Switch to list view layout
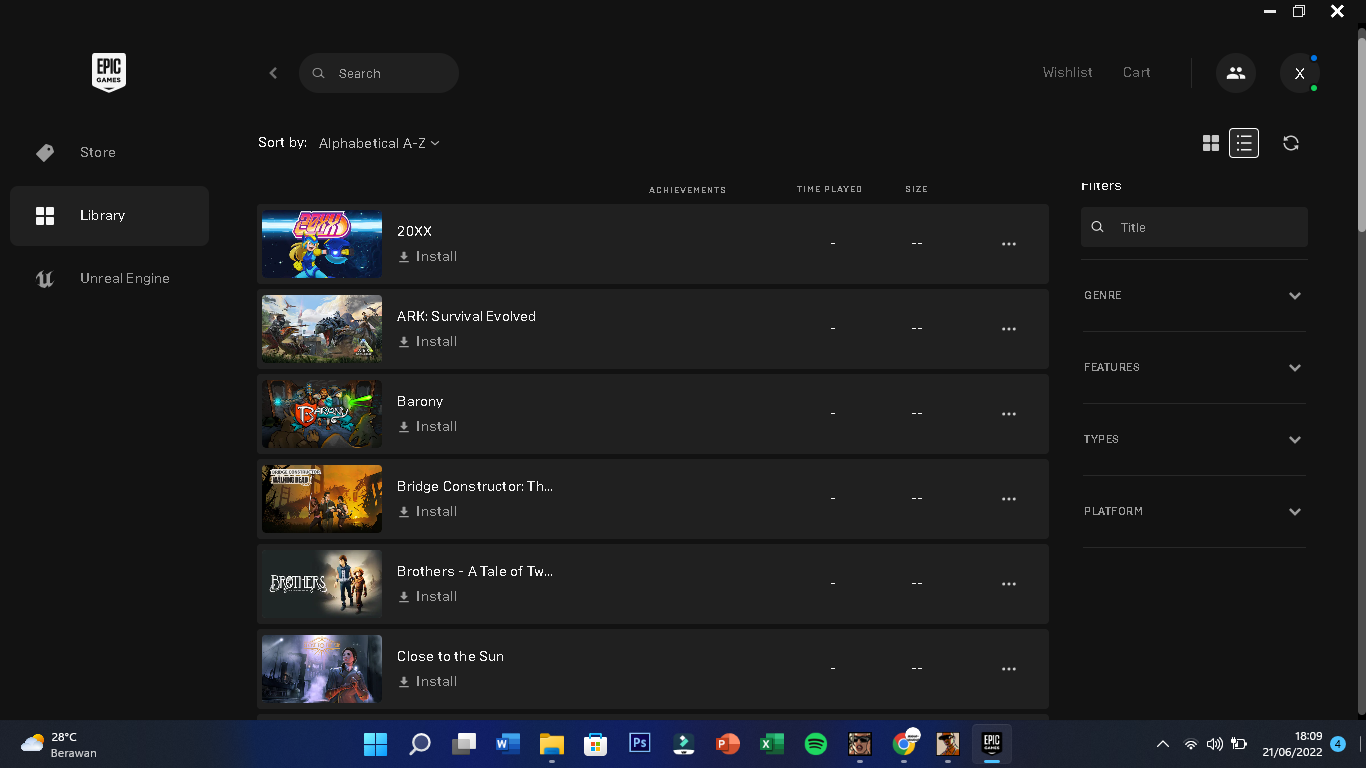1366x768 pixels. click(x=1244, y=143)
